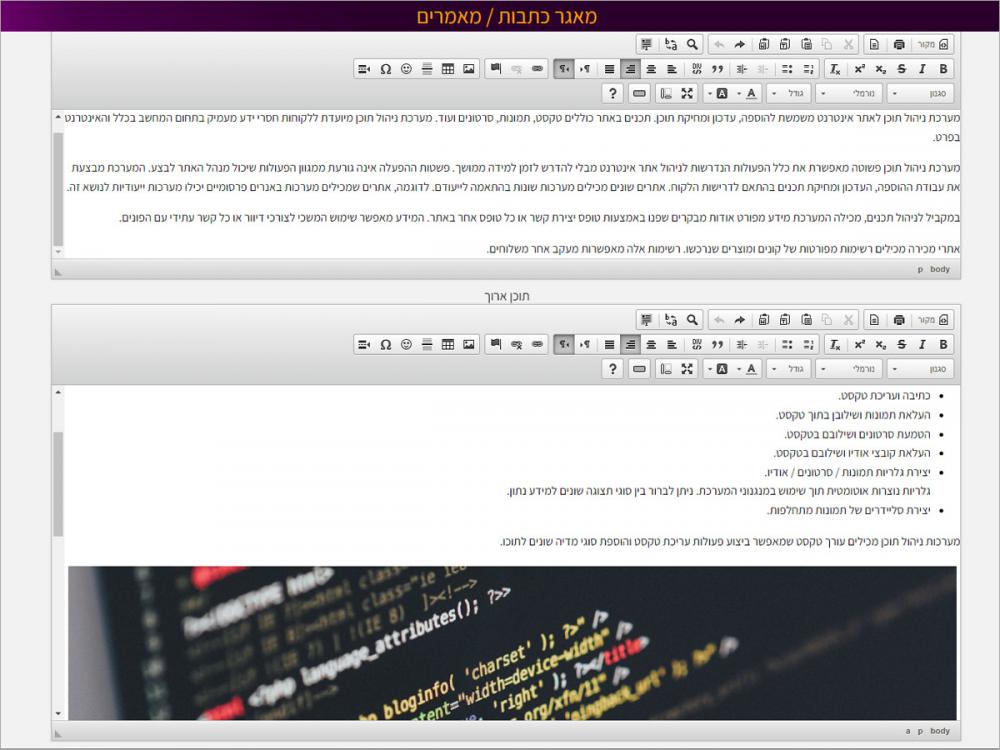Insert a link in the upper editor

537,69
